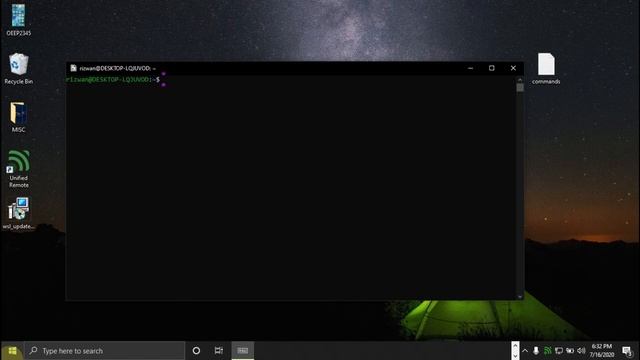Click the terminal scrollbar thumb

520,87
